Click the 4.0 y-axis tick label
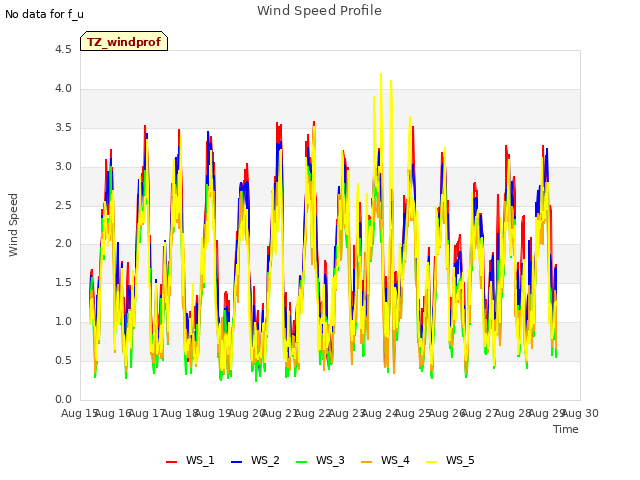 pyautogui.click(x=63, y=89)
